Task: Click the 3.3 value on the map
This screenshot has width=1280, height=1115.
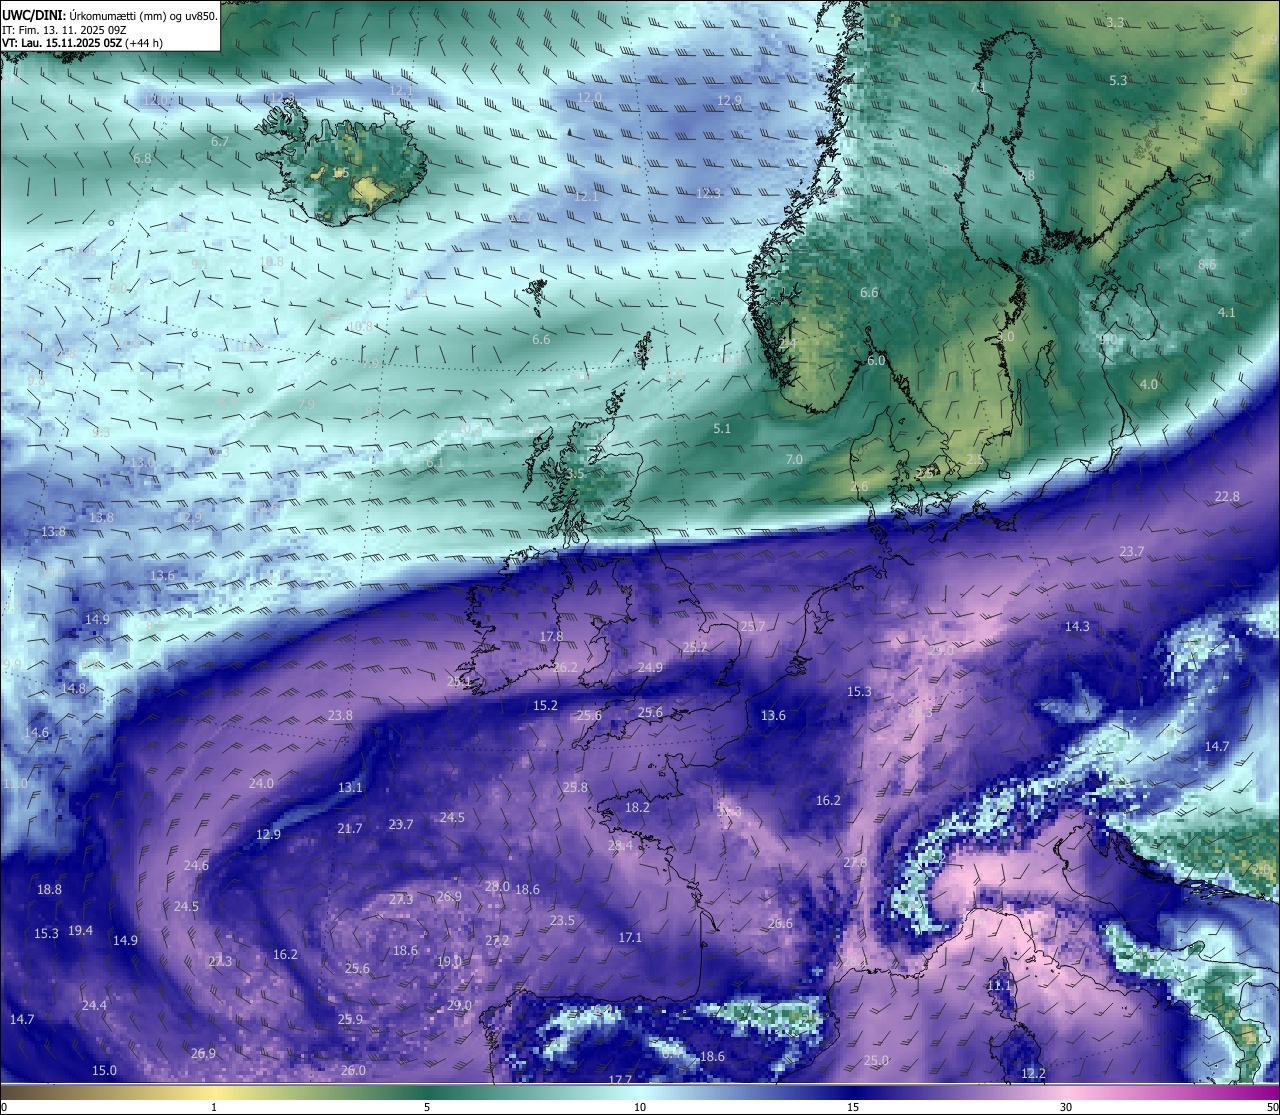Action: pos(1116,22)
